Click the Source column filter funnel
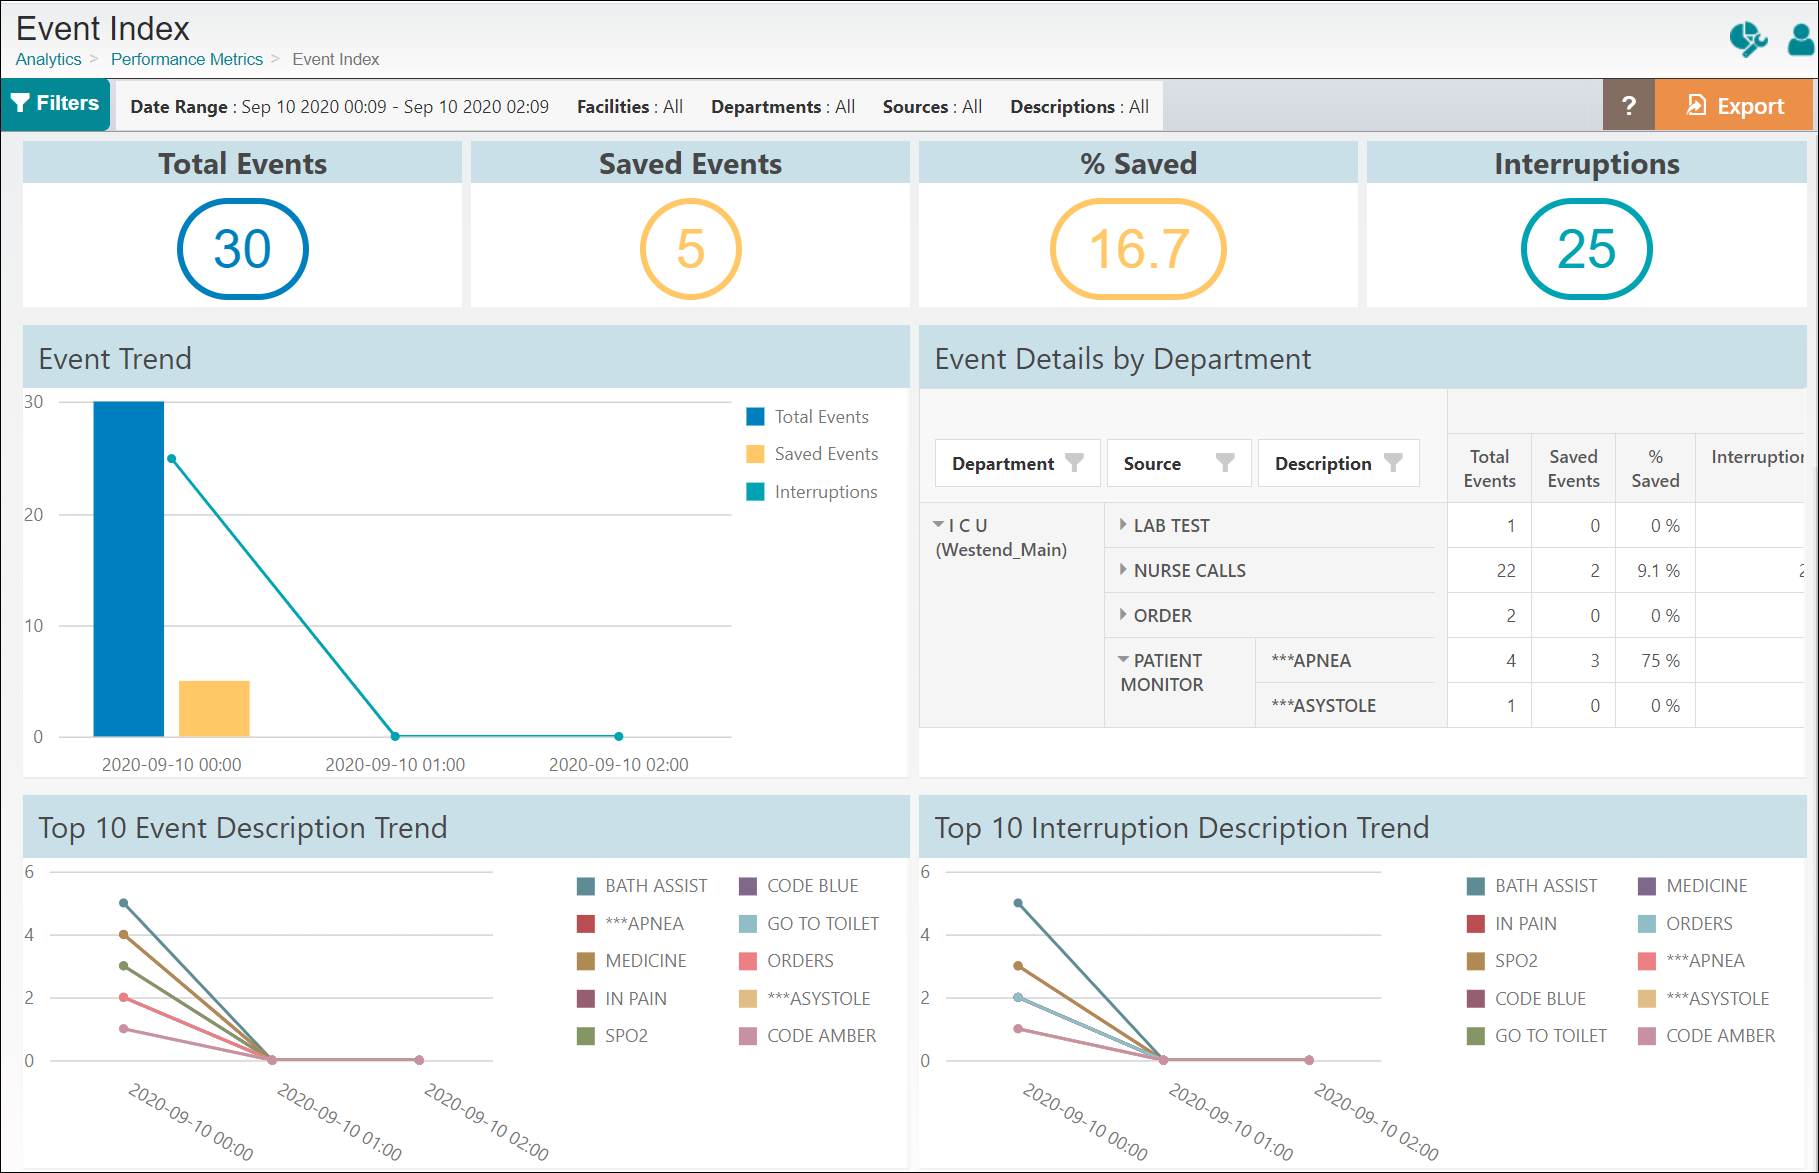This screenshot has width=1819, height=1173. click(1225, 463)
